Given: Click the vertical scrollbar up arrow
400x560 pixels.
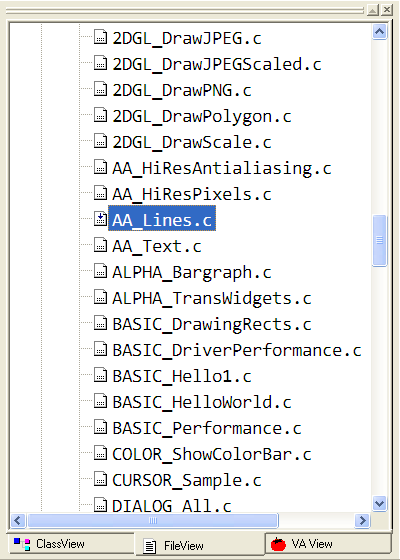Looking at the screenshot, I should [379, 32].
